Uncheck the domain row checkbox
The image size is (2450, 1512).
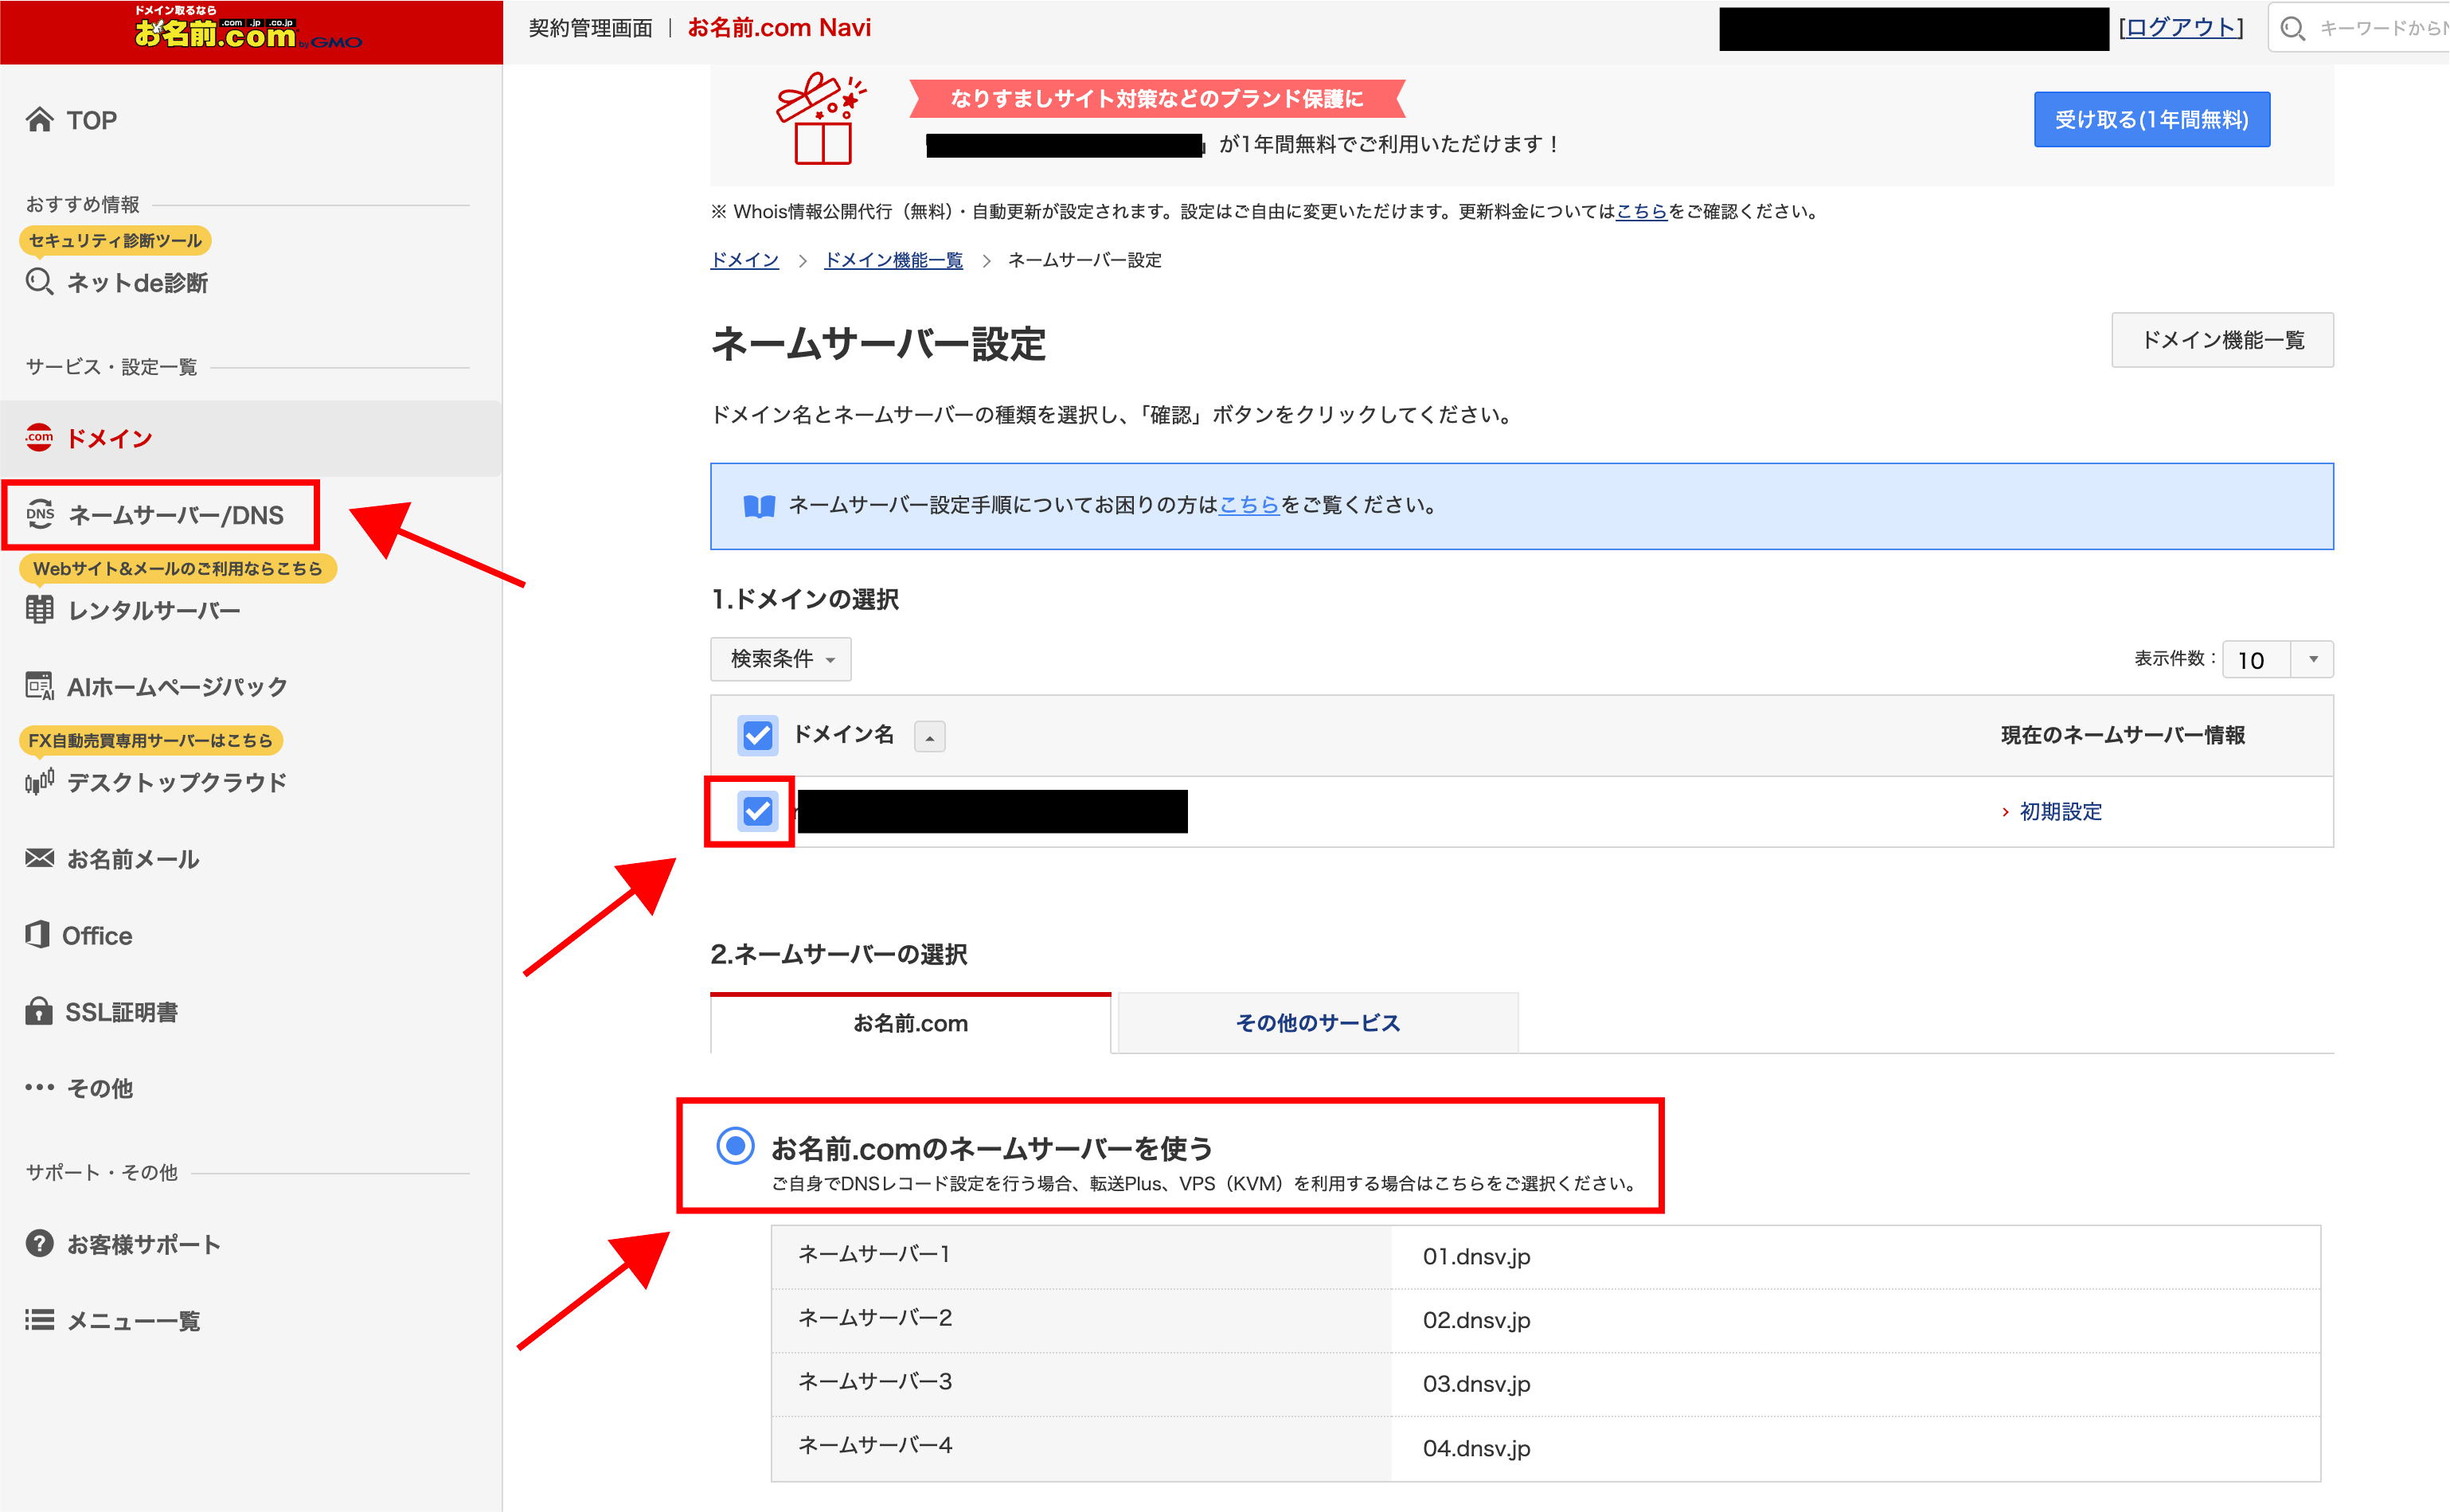tap(757, 811)
